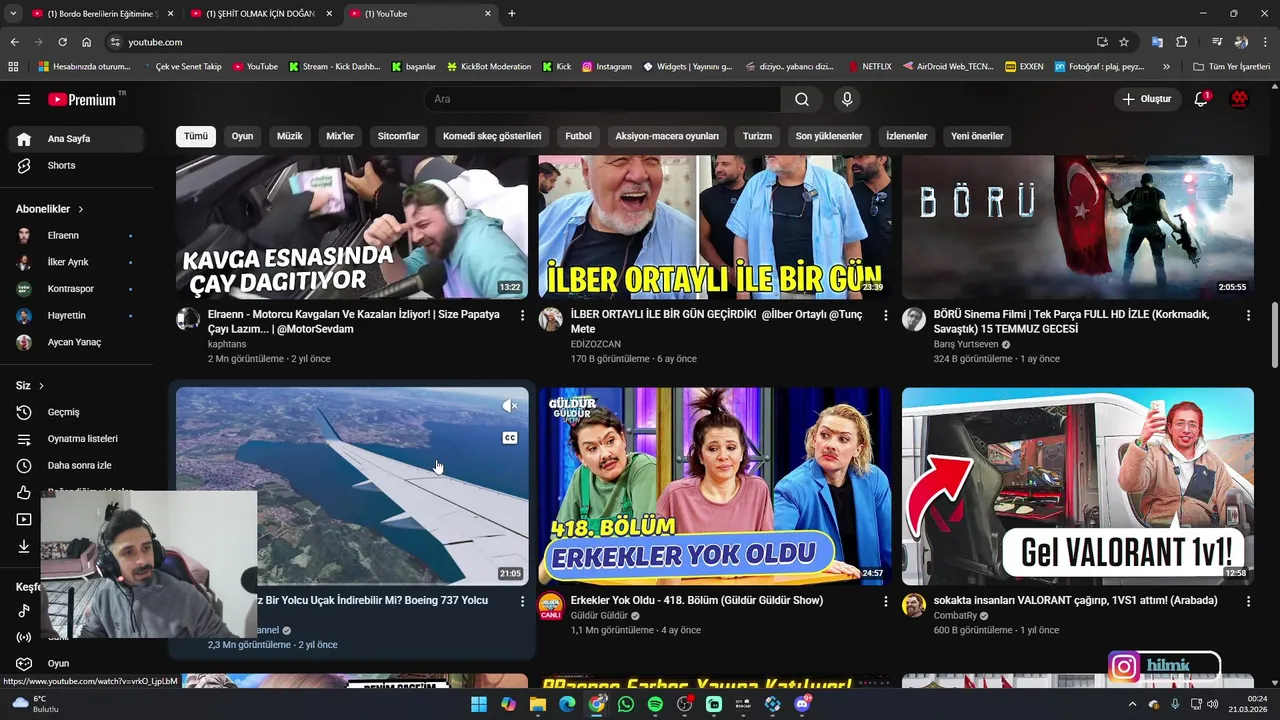The width and height of the screenshot is (1280, 720).
Task: Show more bookmarks with double chevron
Action: [1166, 66]
